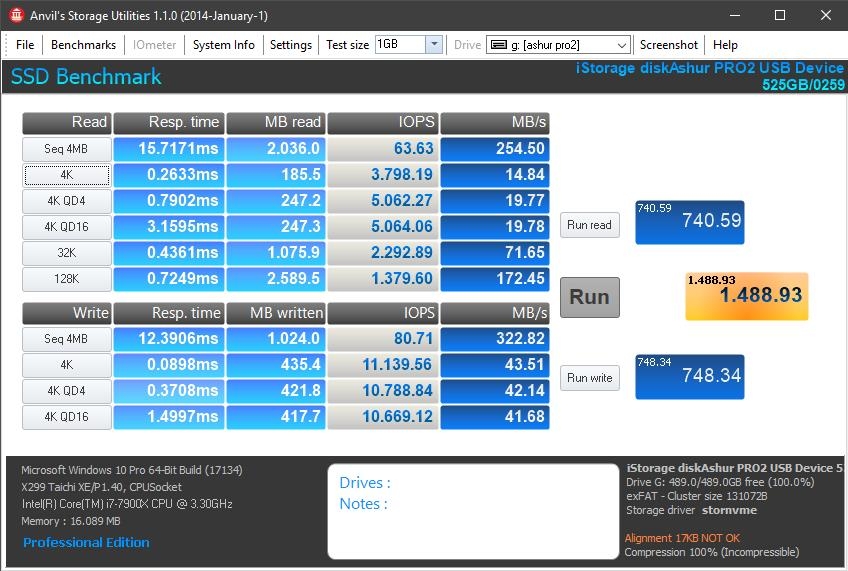Image resolution: width=848 pixels, height=571 pixels.
Task: Open the Settings menu
Action: coord(291,45)
